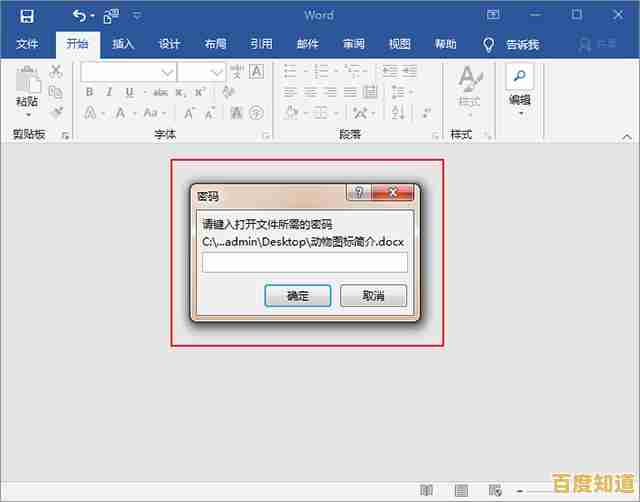
Task: Click the password dialog help question mark
Action: point(359,193)
